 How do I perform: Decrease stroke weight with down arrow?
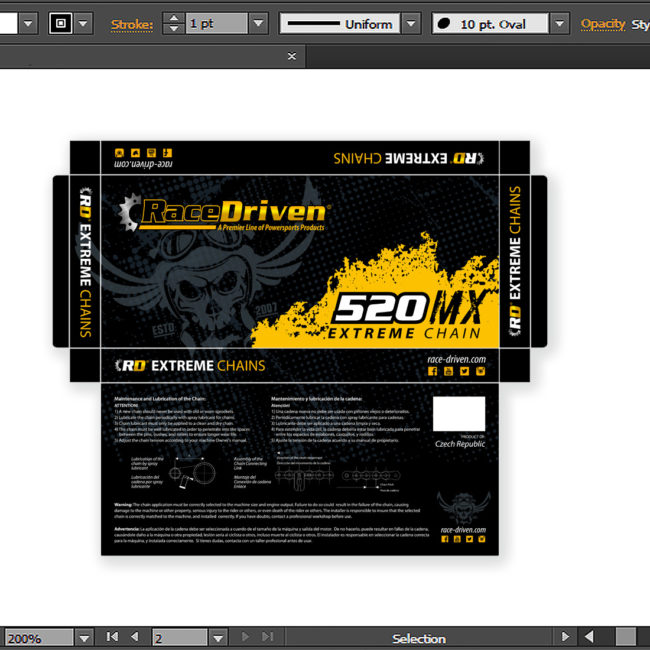point(174,29)
